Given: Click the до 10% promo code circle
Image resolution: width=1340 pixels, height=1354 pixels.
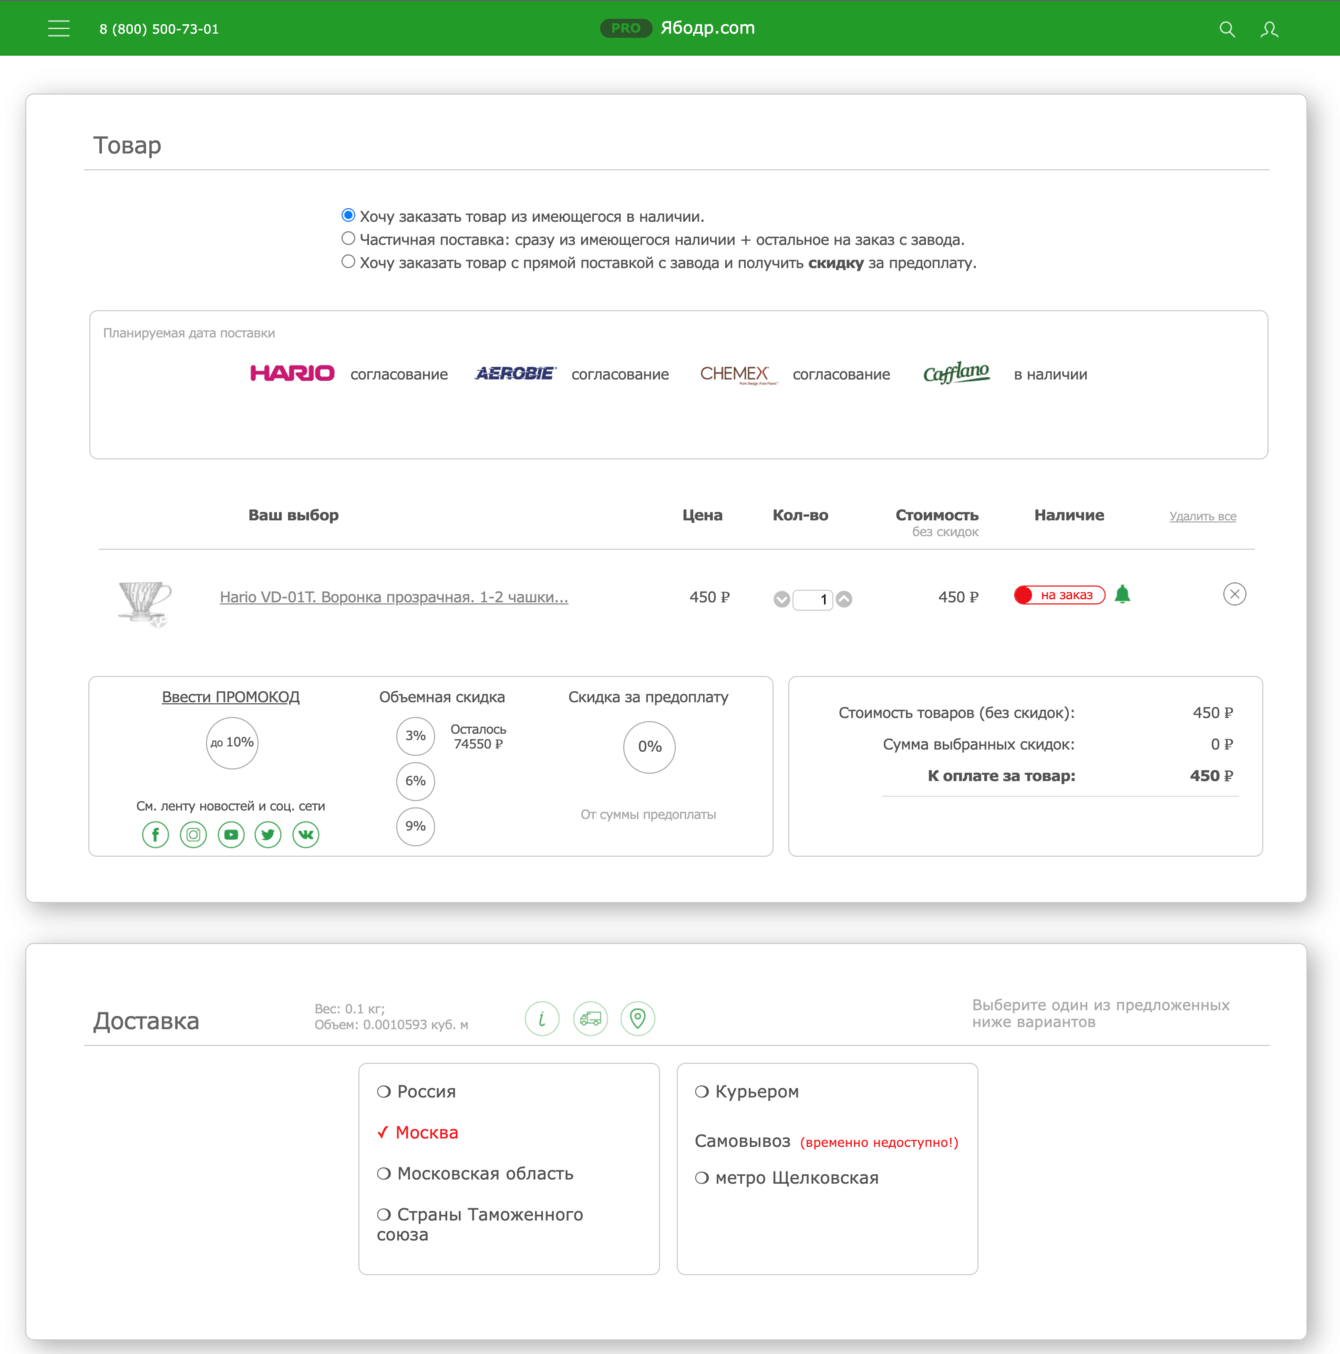Looking at the screenshot, I should point(232,743).
